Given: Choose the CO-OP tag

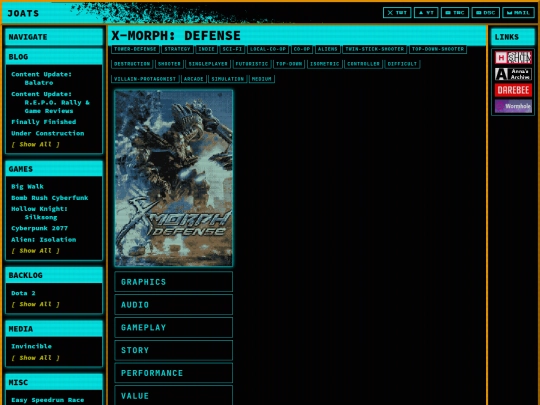Looking at the screenshot, I should point(302,49).
